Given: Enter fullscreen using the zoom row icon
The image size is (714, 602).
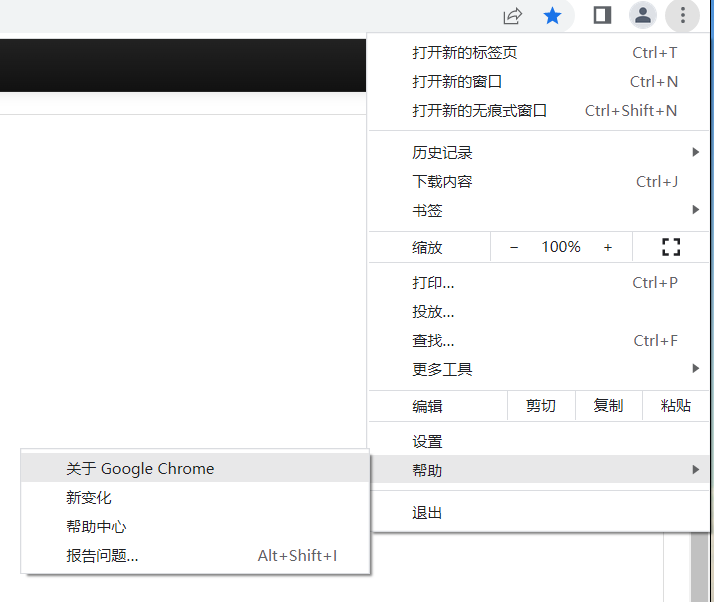Looking at the screenshot, I should [671, 247].
